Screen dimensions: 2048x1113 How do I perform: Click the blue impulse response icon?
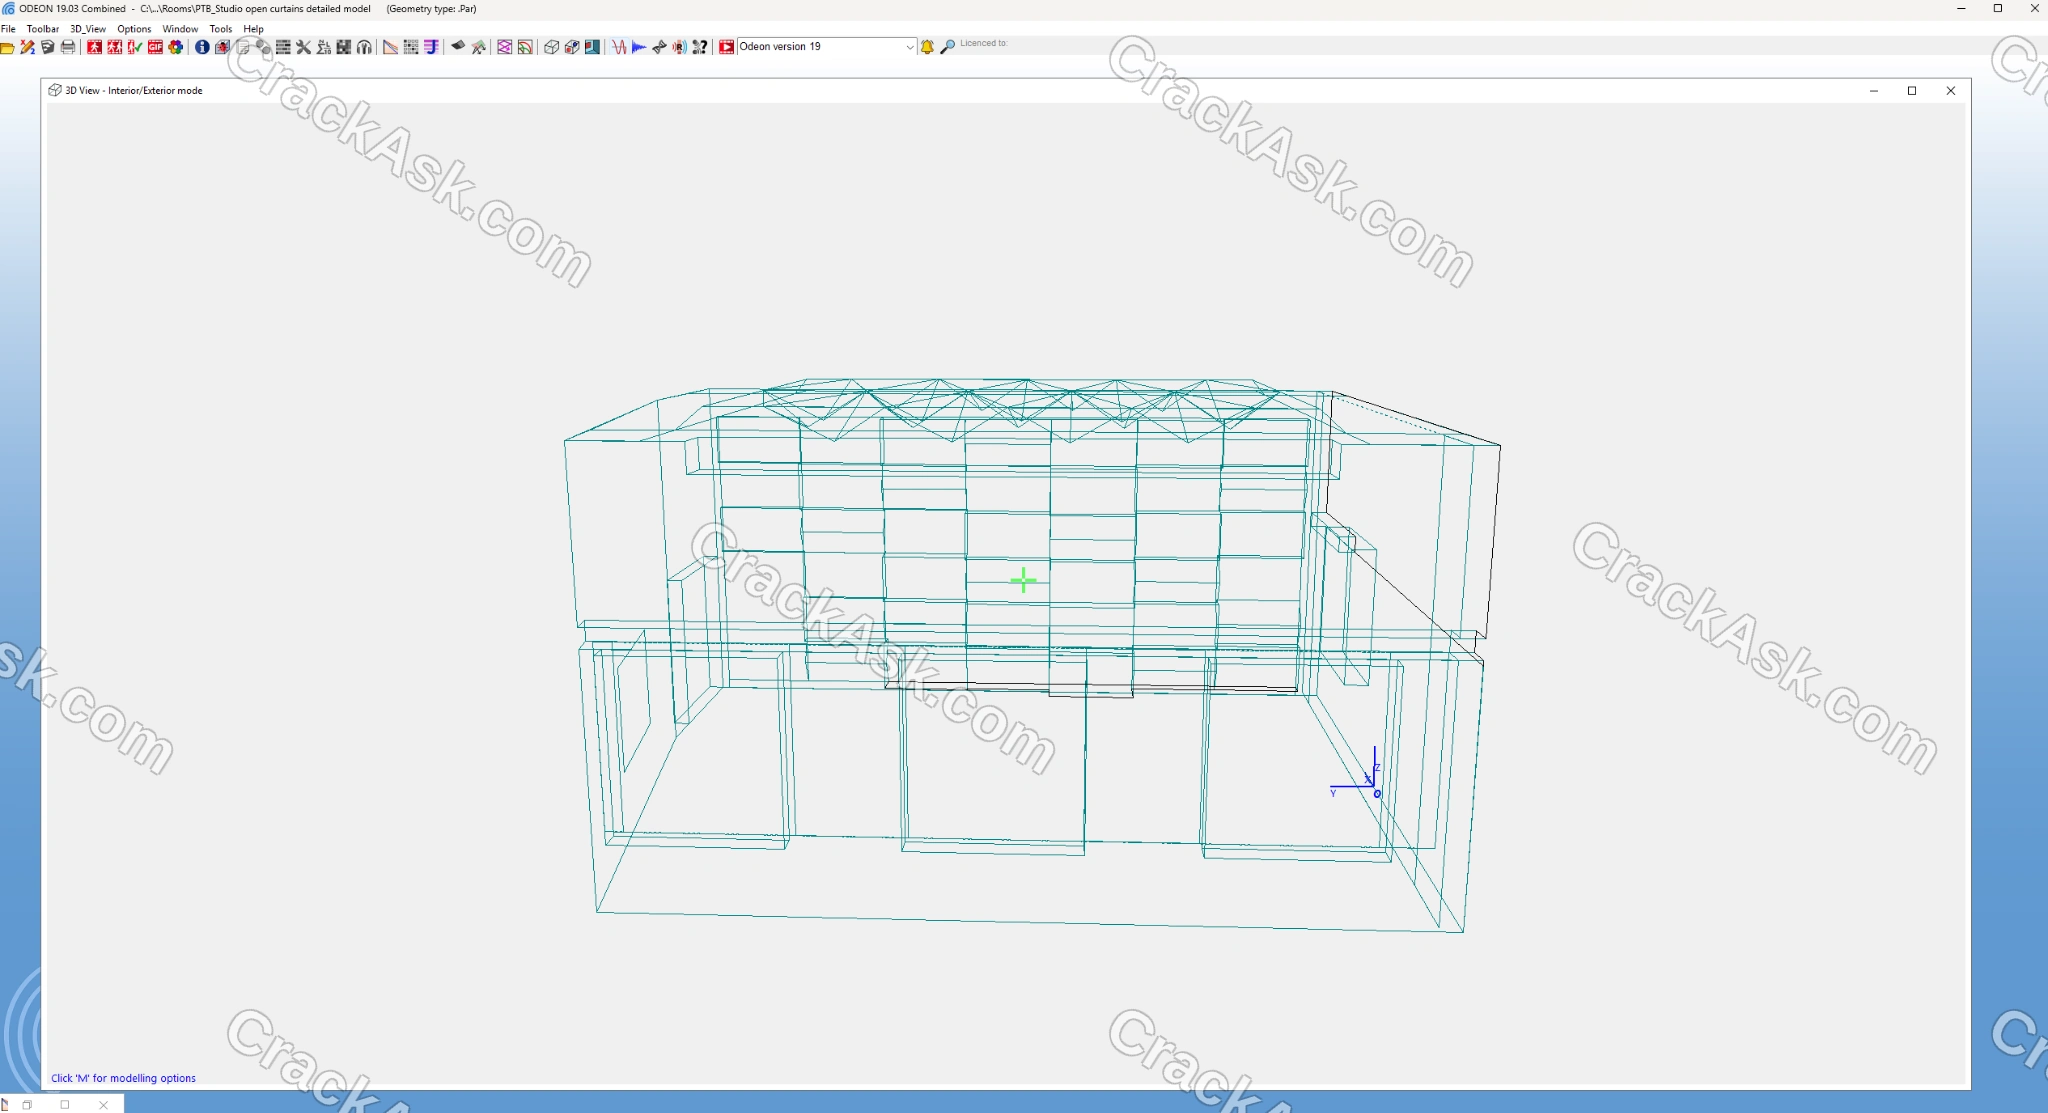pyautogui.click(x=639, y=47)
